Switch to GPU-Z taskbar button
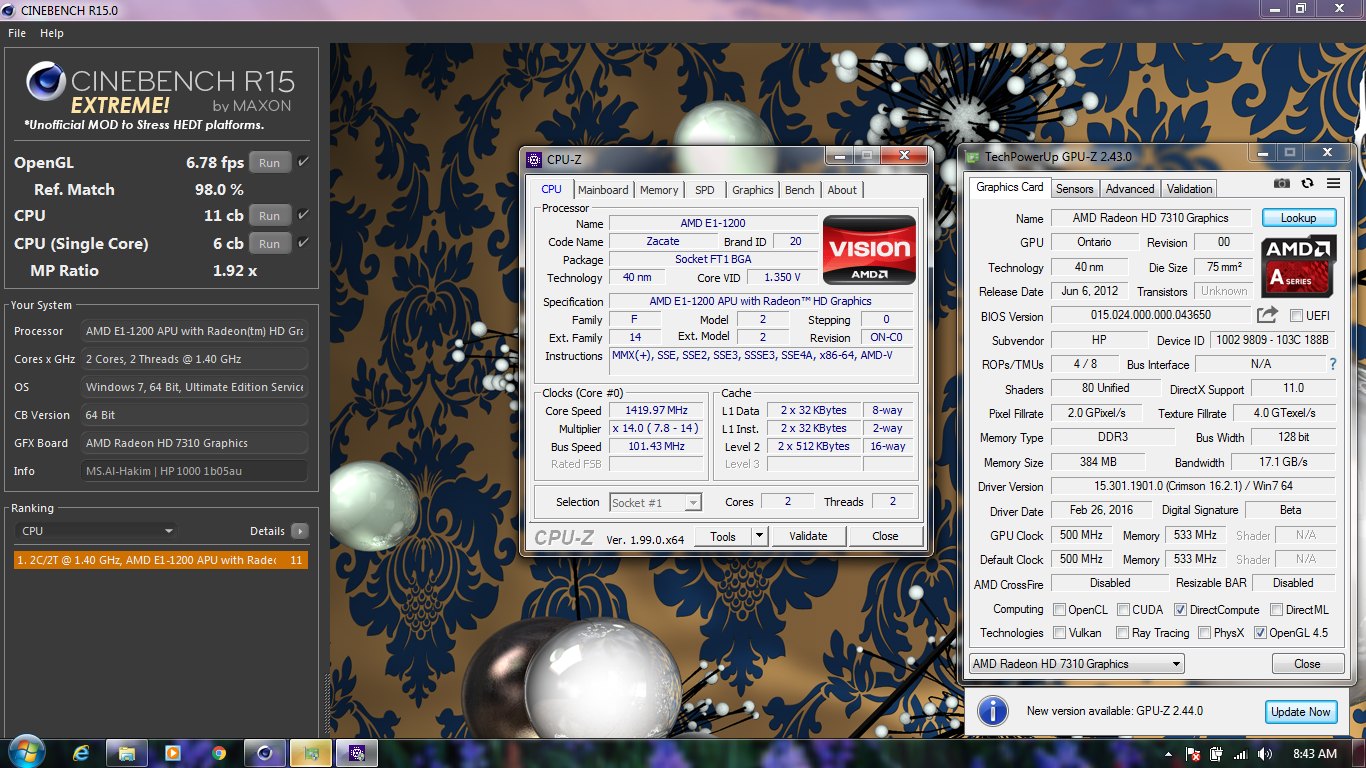Screen dimensions: 1366x768 pyautogui.click(x=311, y=753)
